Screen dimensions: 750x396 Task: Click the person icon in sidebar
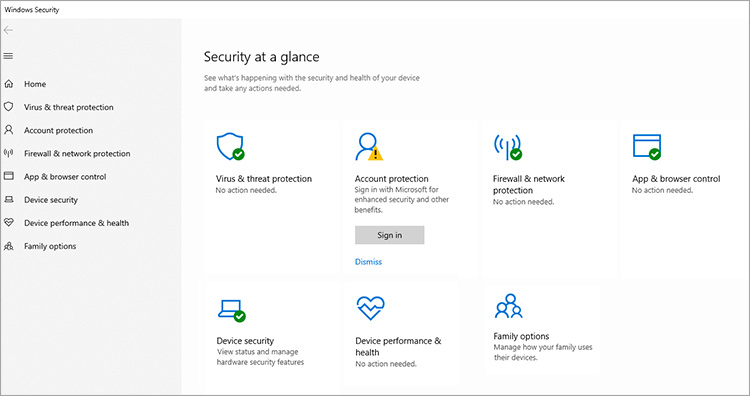[9, 130]
